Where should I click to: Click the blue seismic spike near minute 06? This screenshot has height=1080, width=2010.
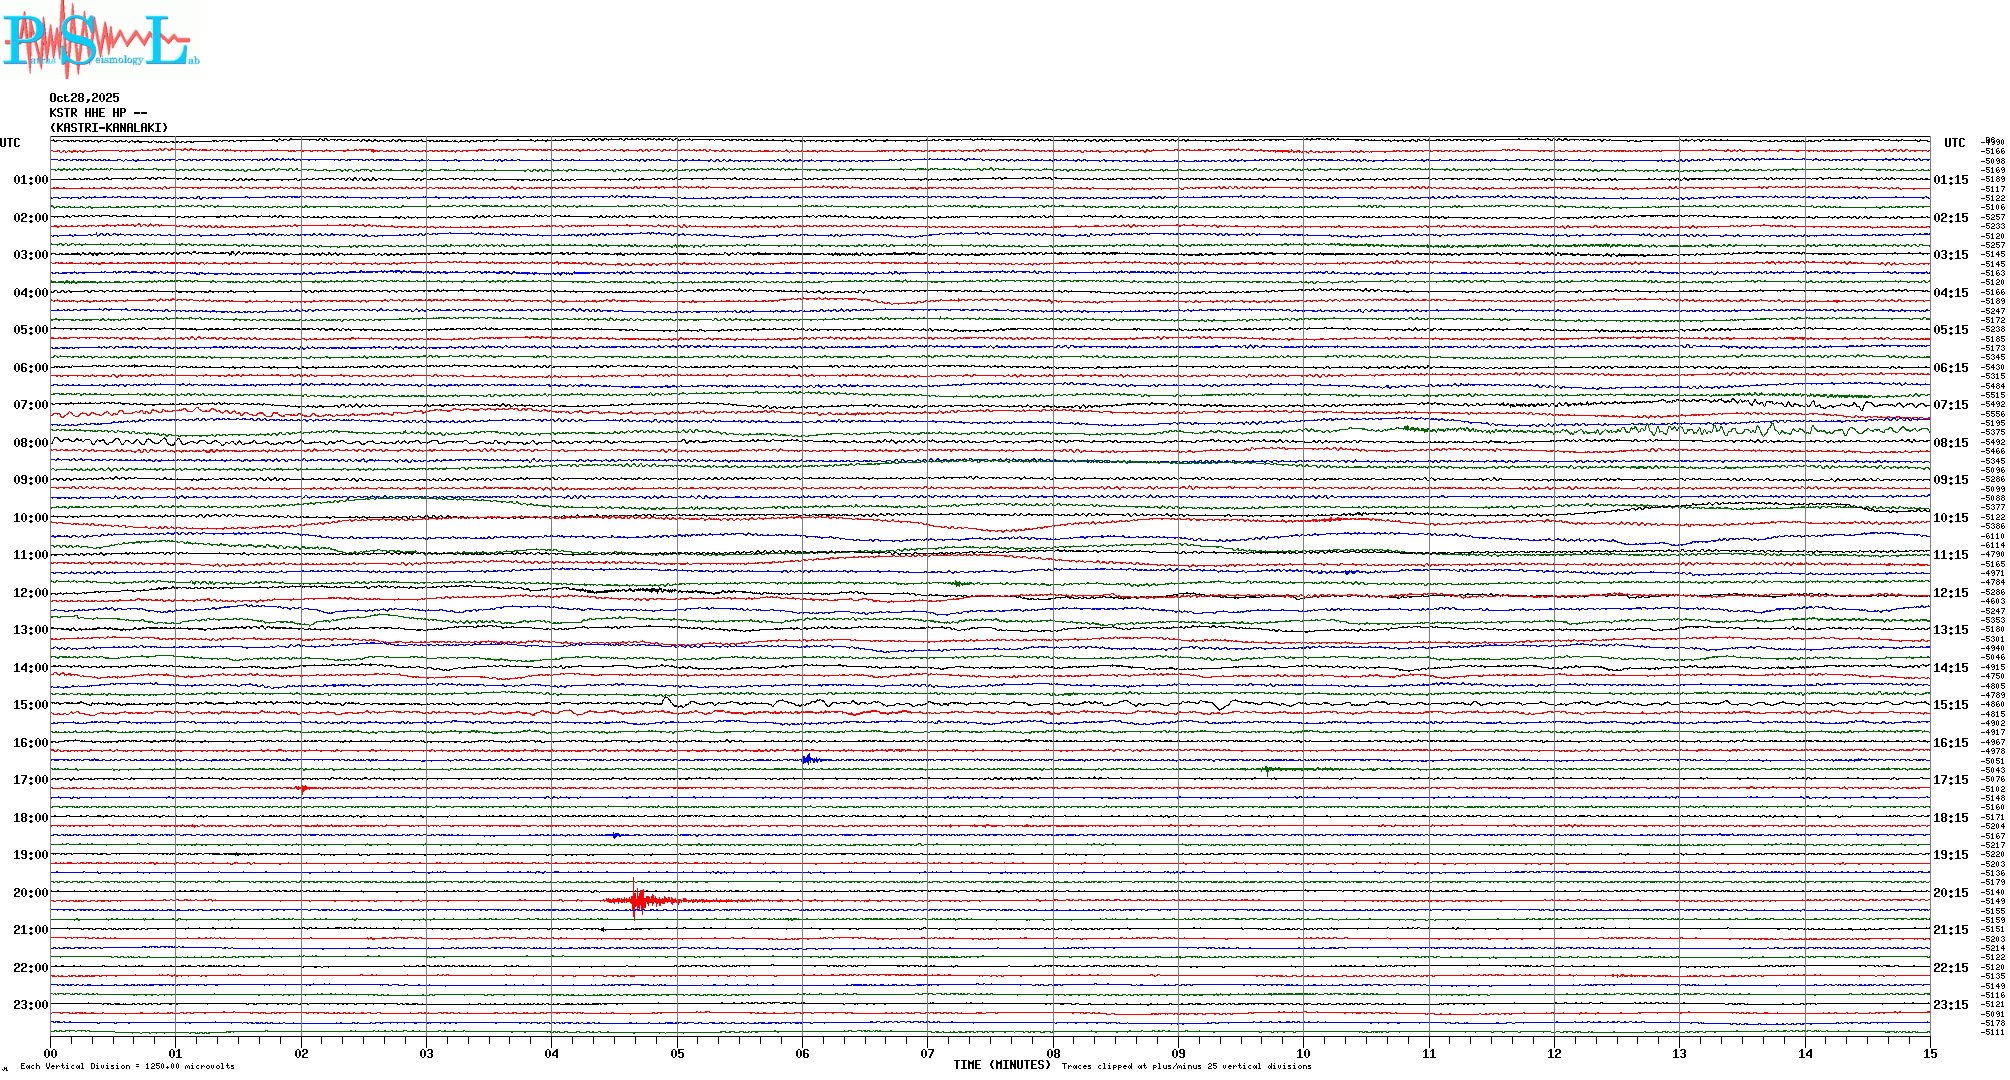(x=808, y=760)
